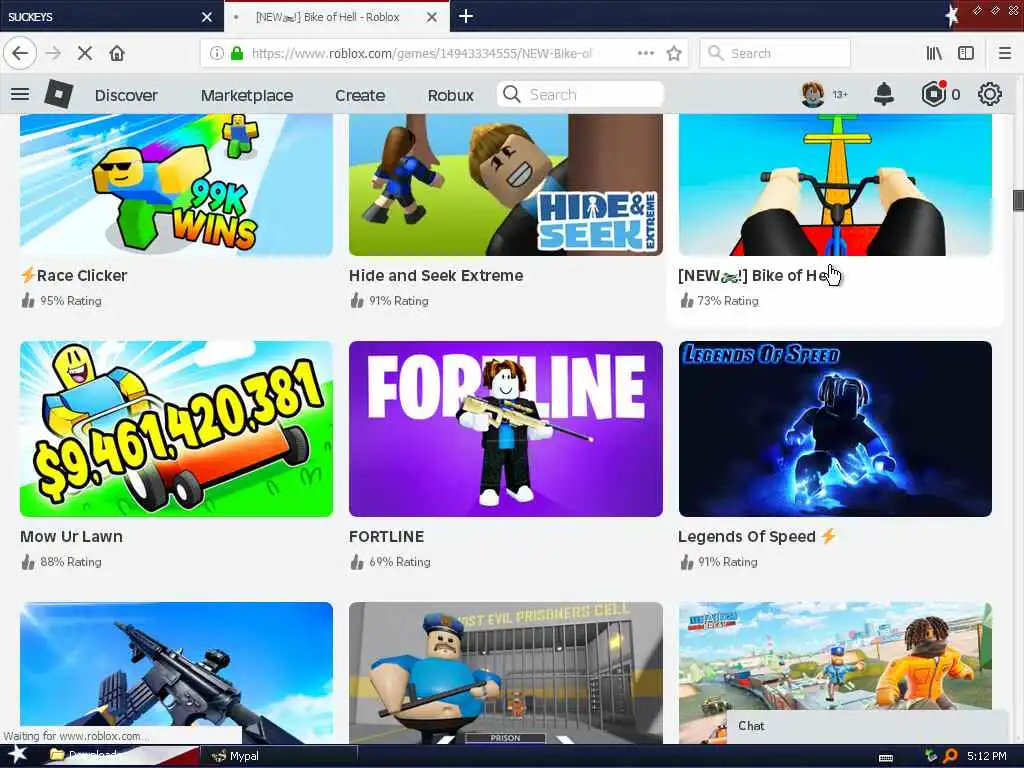Close the SUCKEYS tab

pyautogui.click(x=207, y=17)
